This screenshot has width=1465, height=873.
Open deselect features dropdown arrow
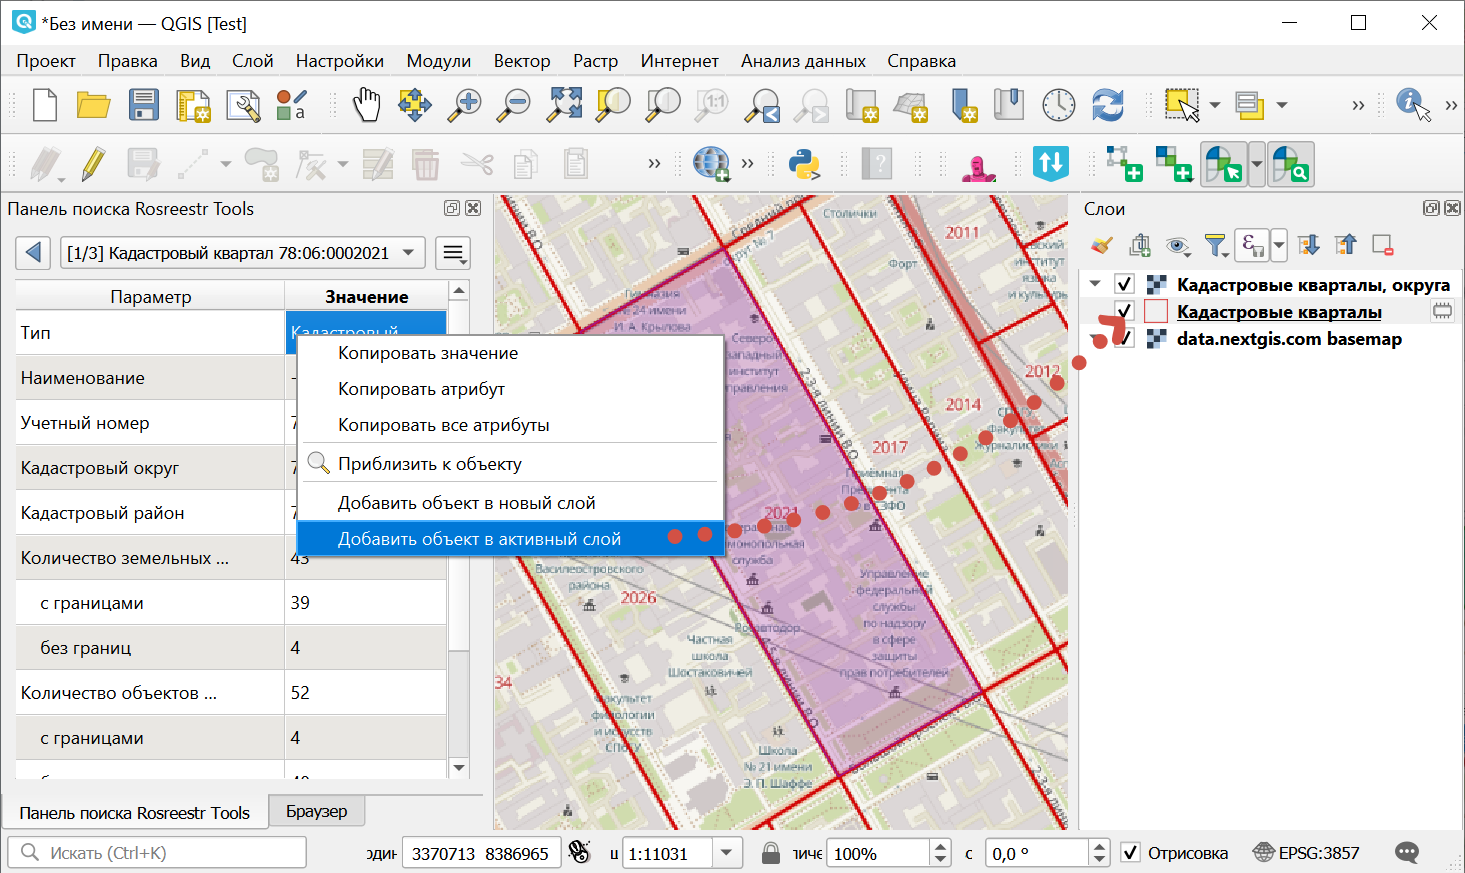1281,105
